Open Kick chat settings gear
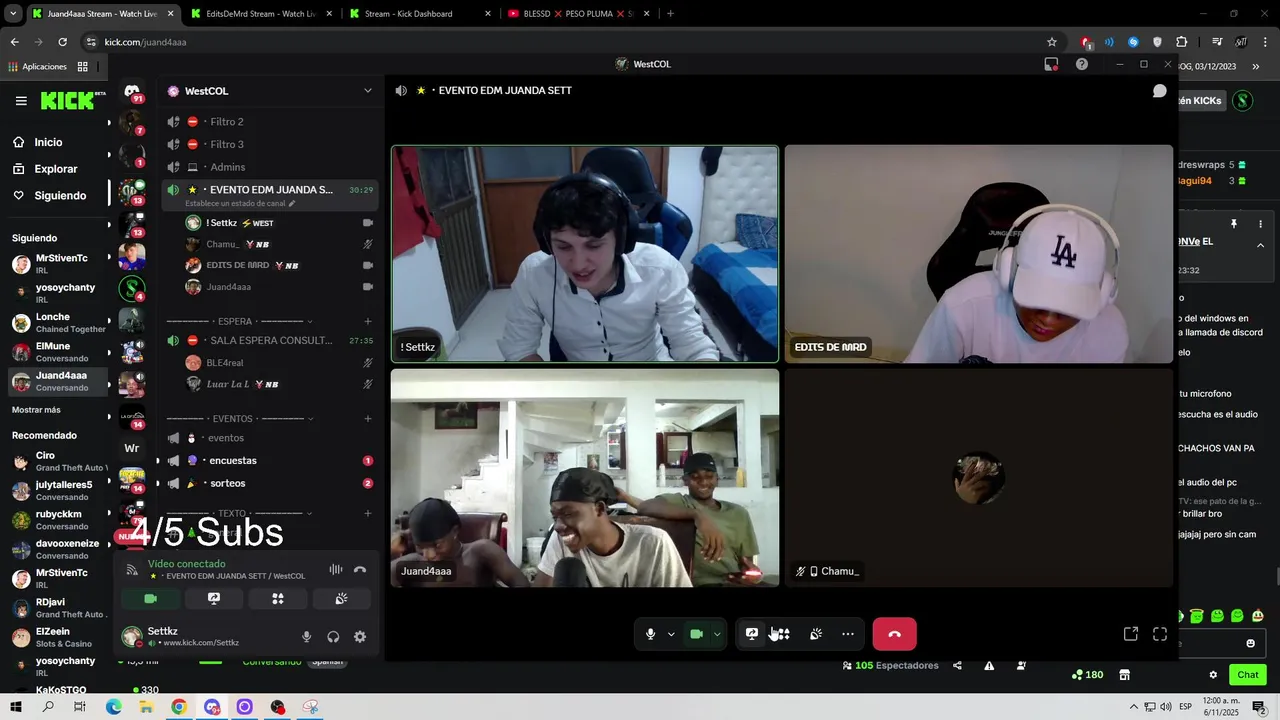The height and width of the screenshot is (720, 1280). click(x=1213, y=675)
